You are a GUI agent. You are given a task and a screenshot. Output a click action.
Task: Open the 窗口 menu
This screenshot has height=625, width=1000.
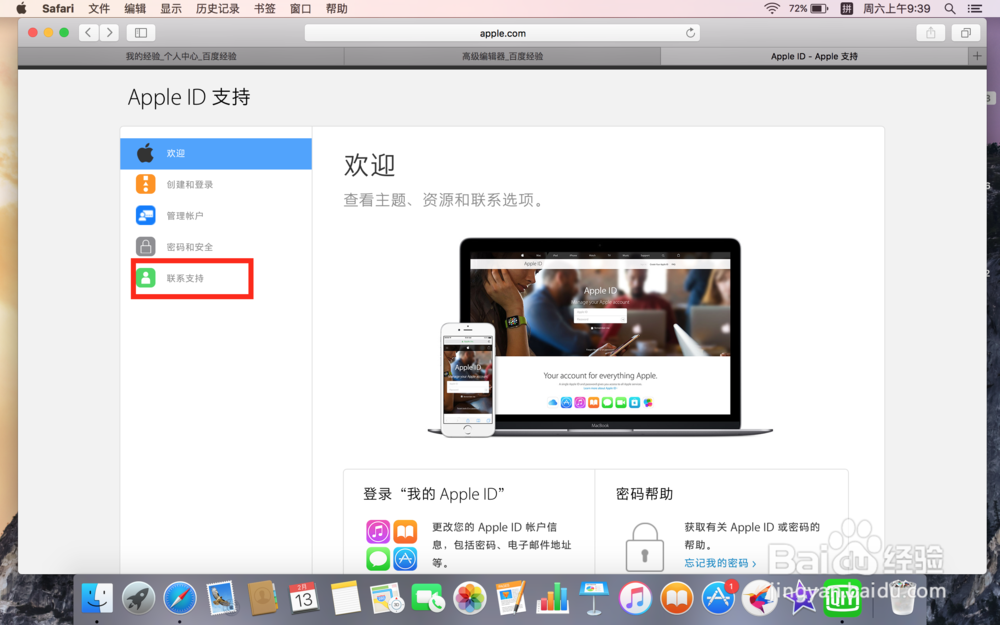300,8
